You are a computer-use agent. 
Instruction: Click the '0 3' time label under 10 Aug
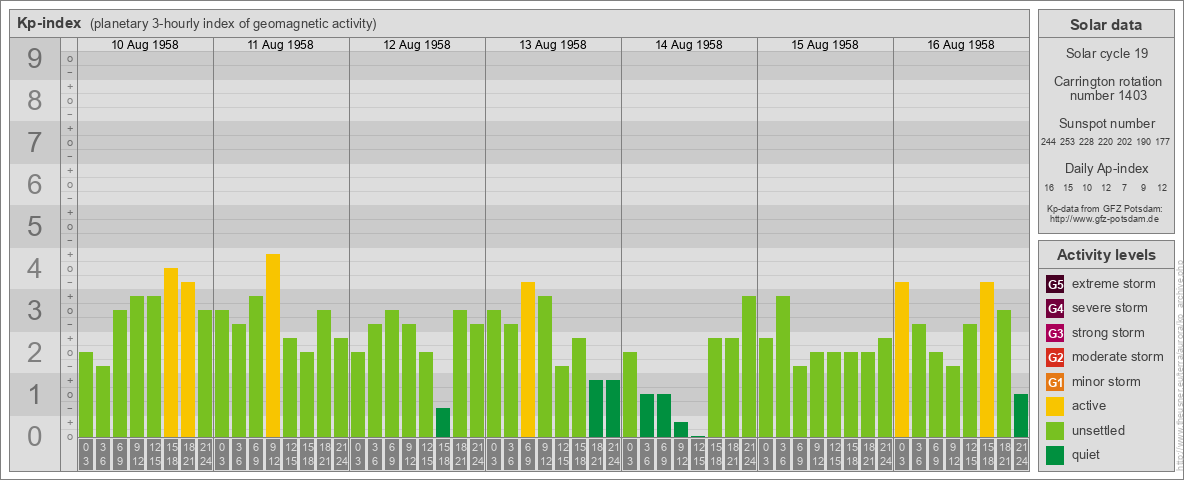click(x=86, y=456)
